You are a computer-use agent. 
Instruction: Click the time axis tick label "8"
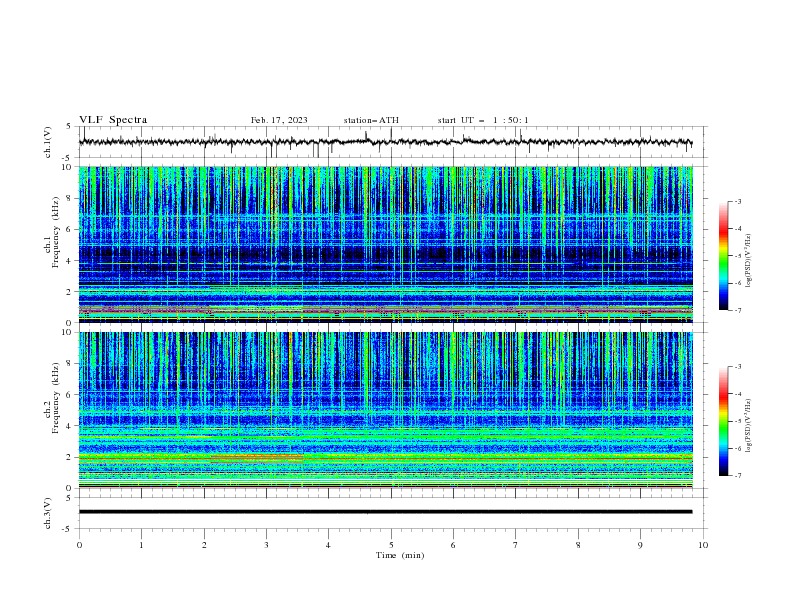coord(578,545)
